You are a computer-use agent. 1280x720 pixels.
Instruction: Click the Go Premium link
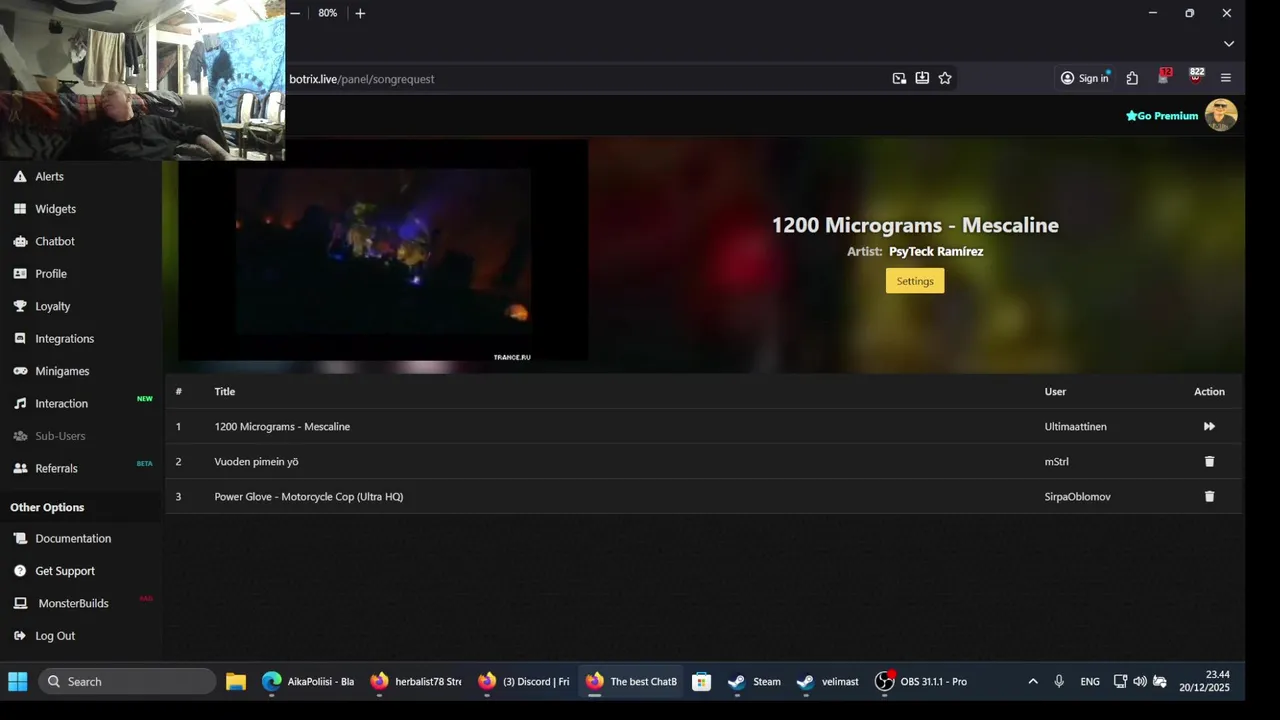(1162, 116)
